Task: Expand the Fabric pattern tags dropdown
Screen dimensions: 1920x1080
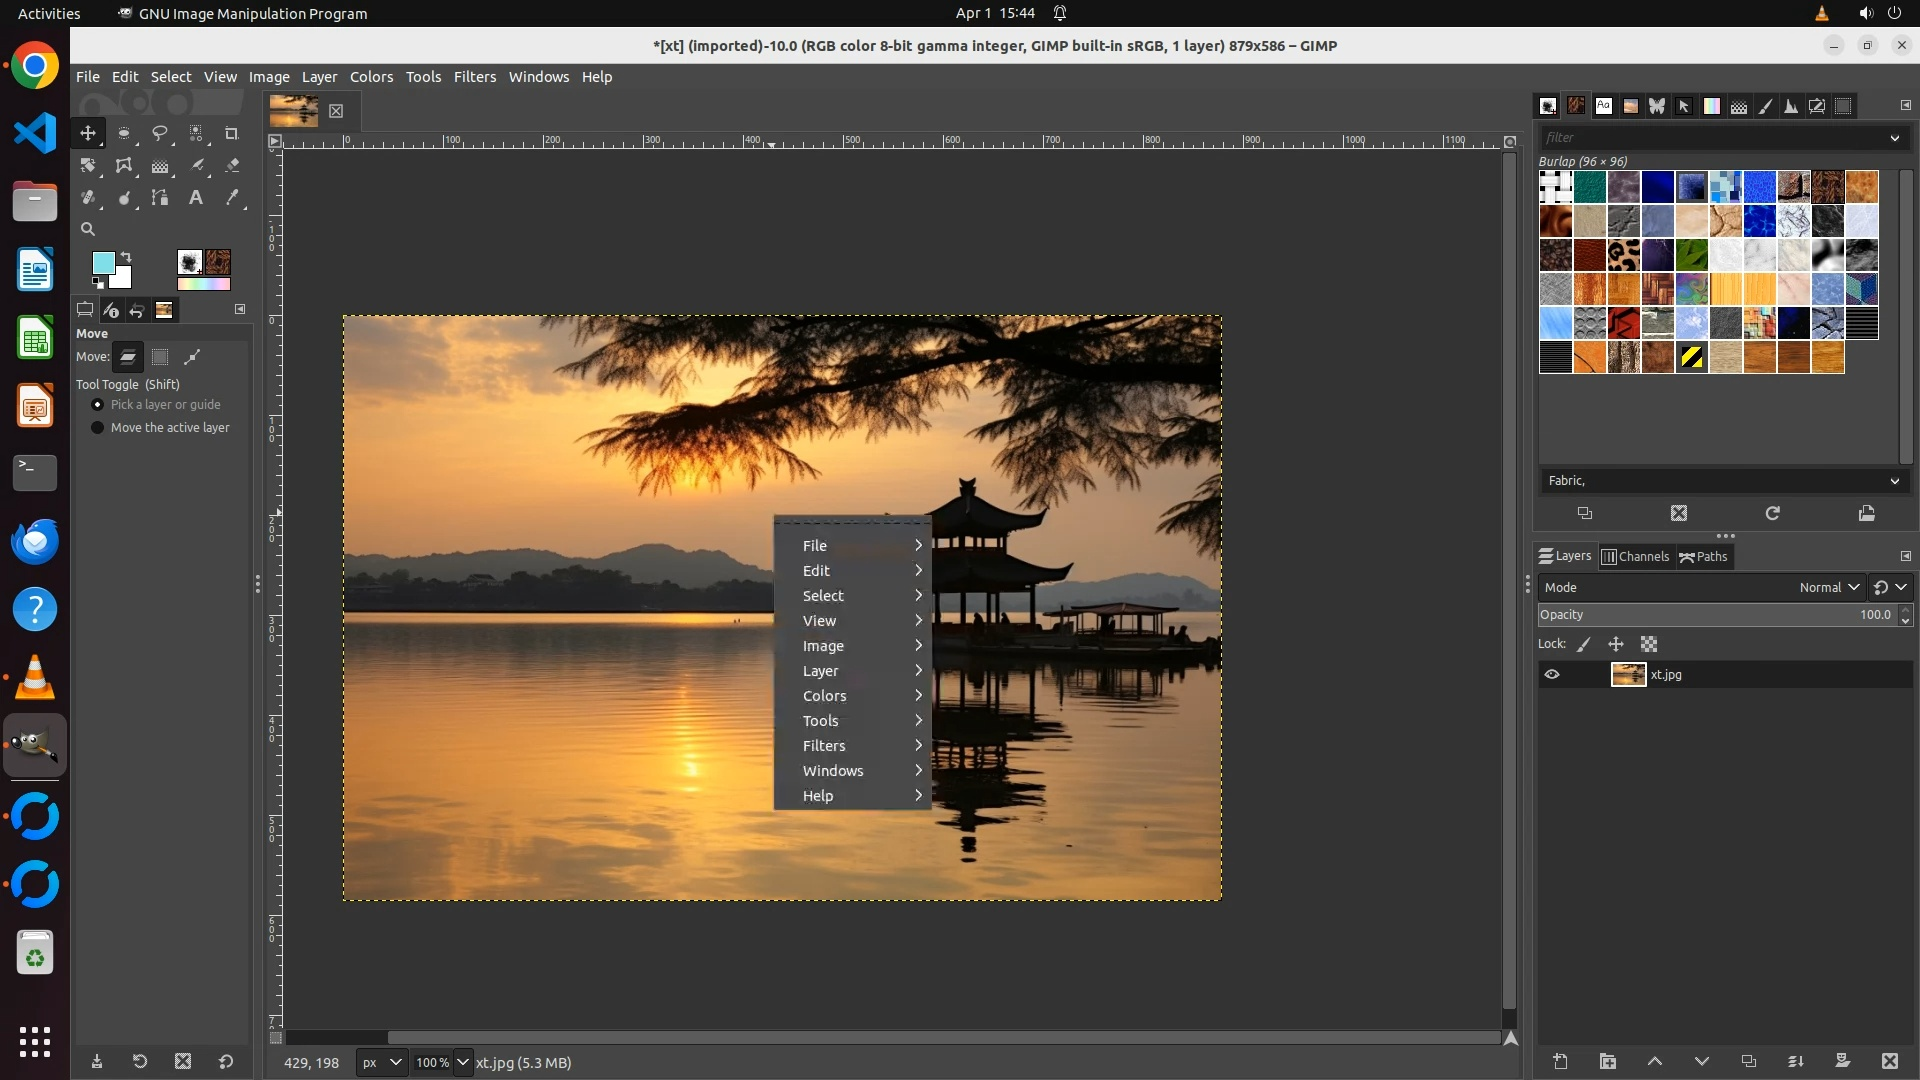Action: (x=1894, y=481)
